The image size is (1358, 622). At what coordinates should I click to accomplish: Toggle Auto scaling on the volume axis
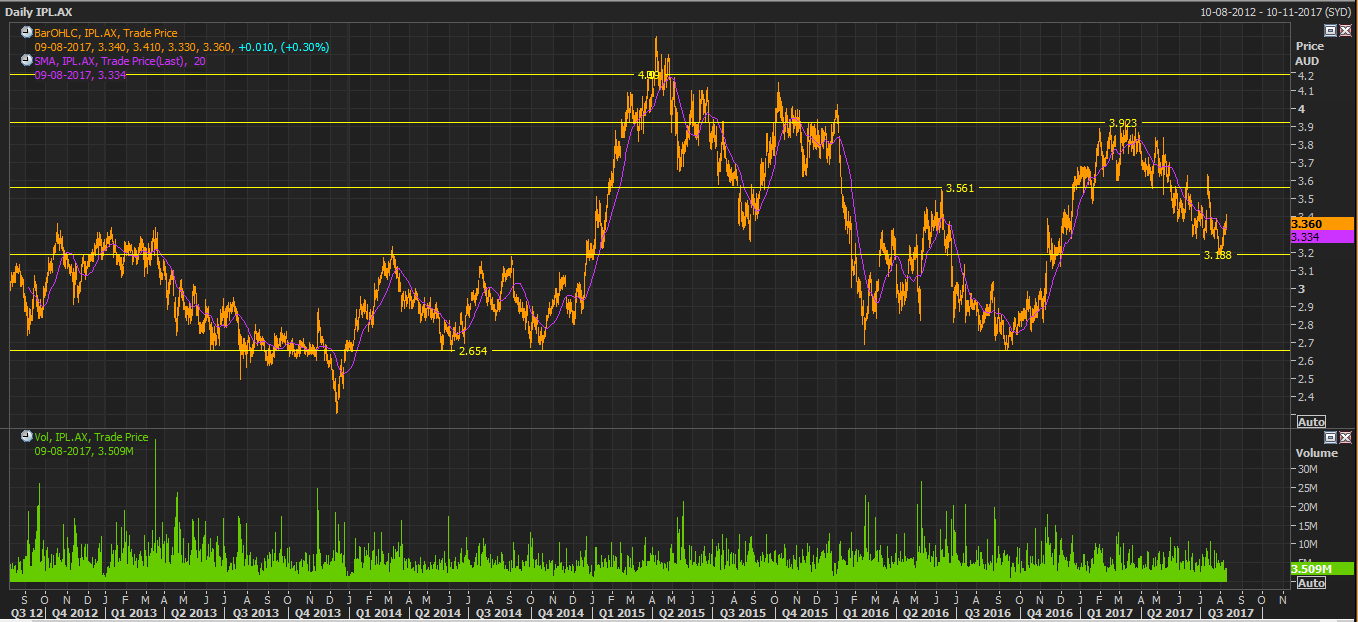click(1311, 583)
